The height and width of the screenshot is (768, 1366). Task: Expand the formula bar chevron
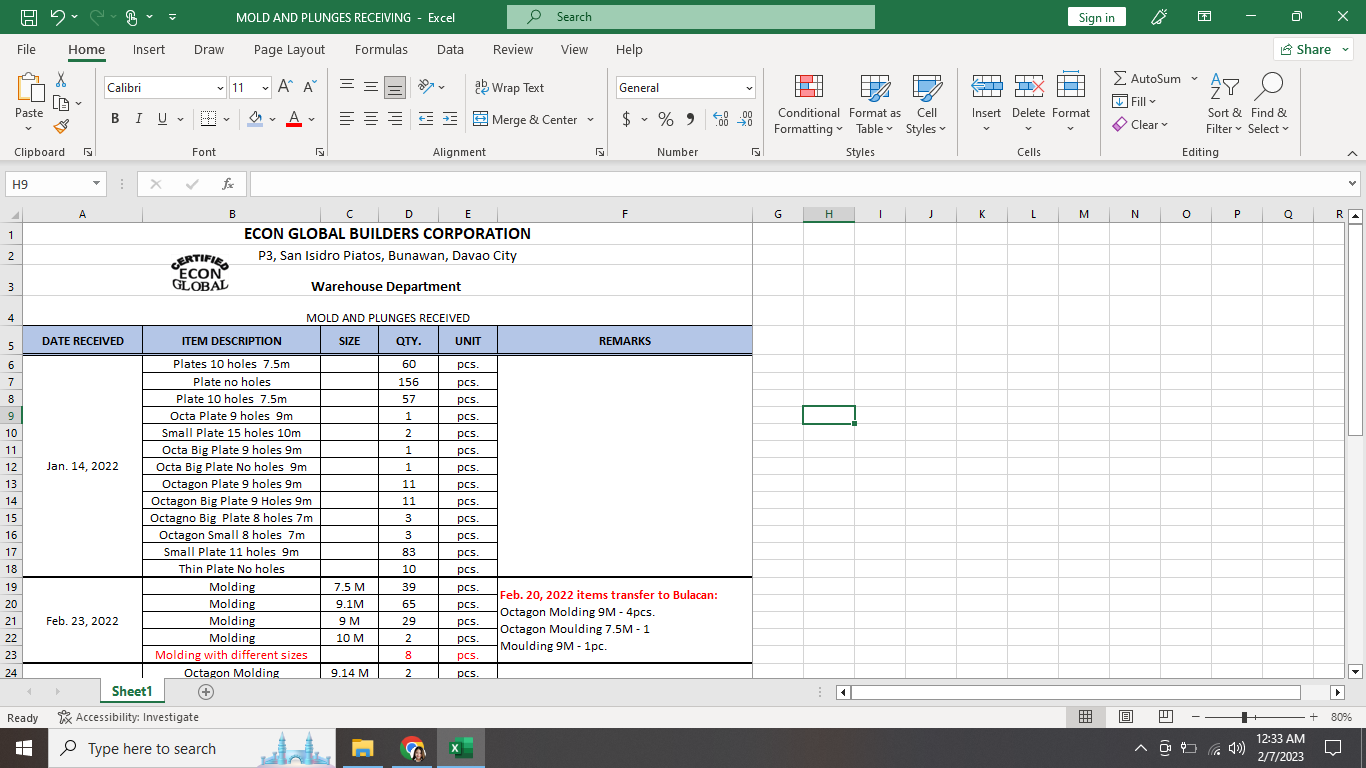(1353, 184)
